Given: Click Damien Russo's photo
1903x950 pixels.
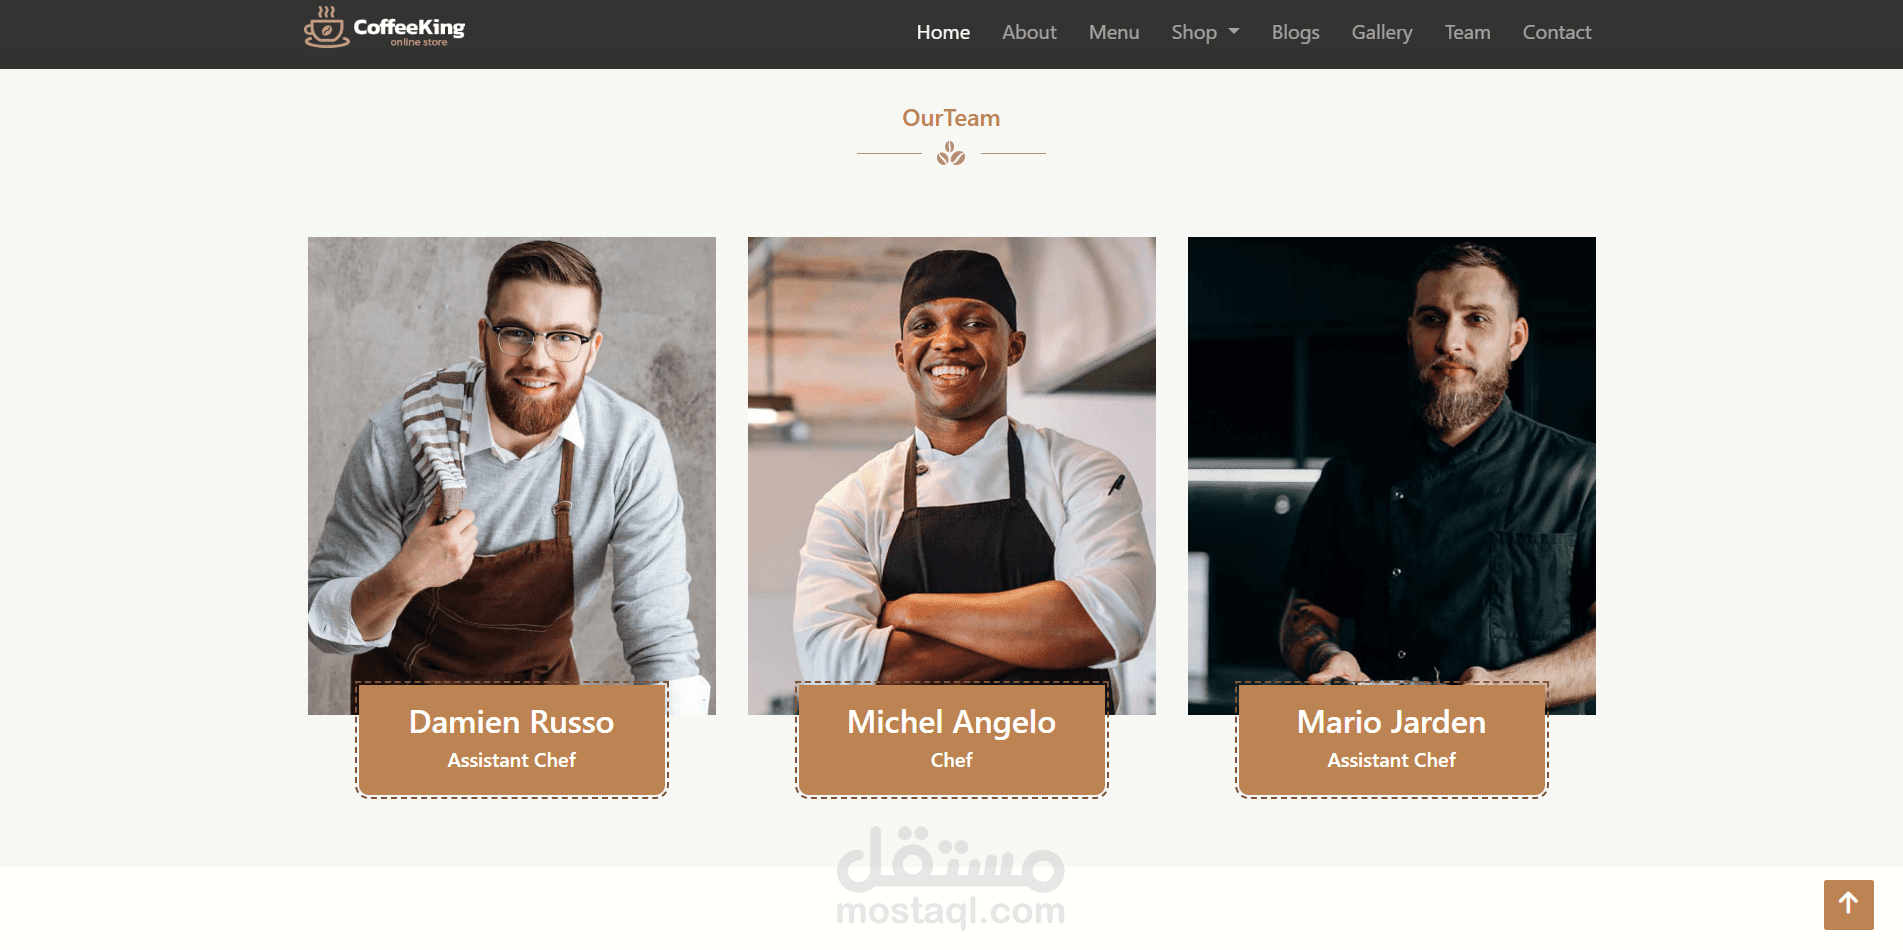Looking at the screenshot, I should click(512, 460).
